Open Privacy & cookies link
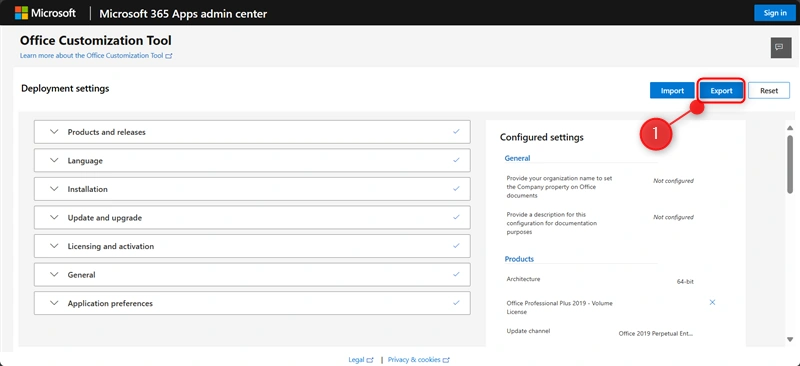Viewport: 800px width, 366px height. pos(418,359)
